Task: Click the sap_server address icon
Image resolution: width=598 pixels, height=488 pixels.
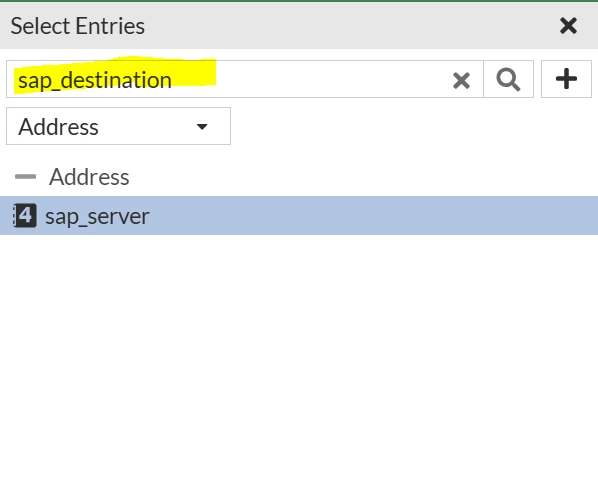Action: (x=25, y=215)
